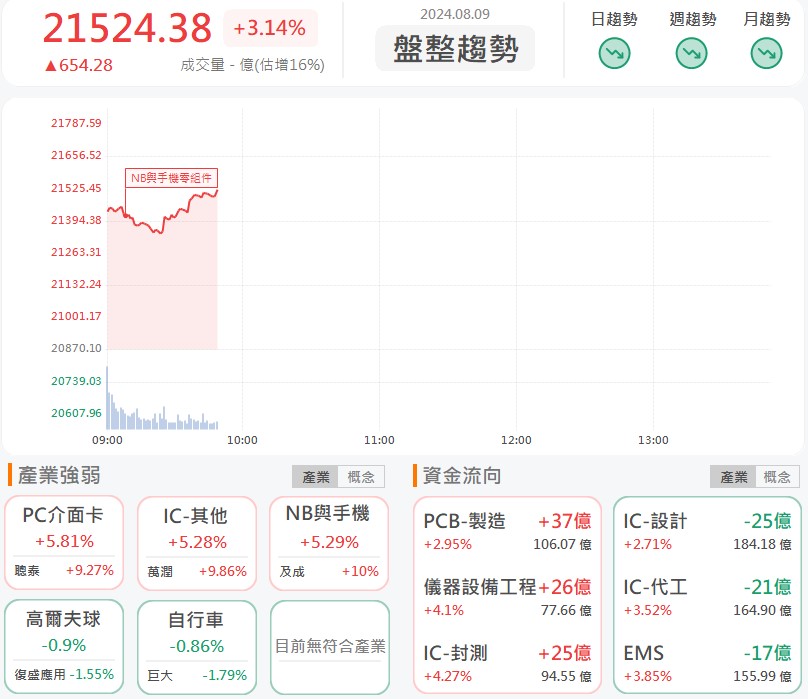Open the 高爾夫球 industry card

pyautogui.click(x=64, y=646)
